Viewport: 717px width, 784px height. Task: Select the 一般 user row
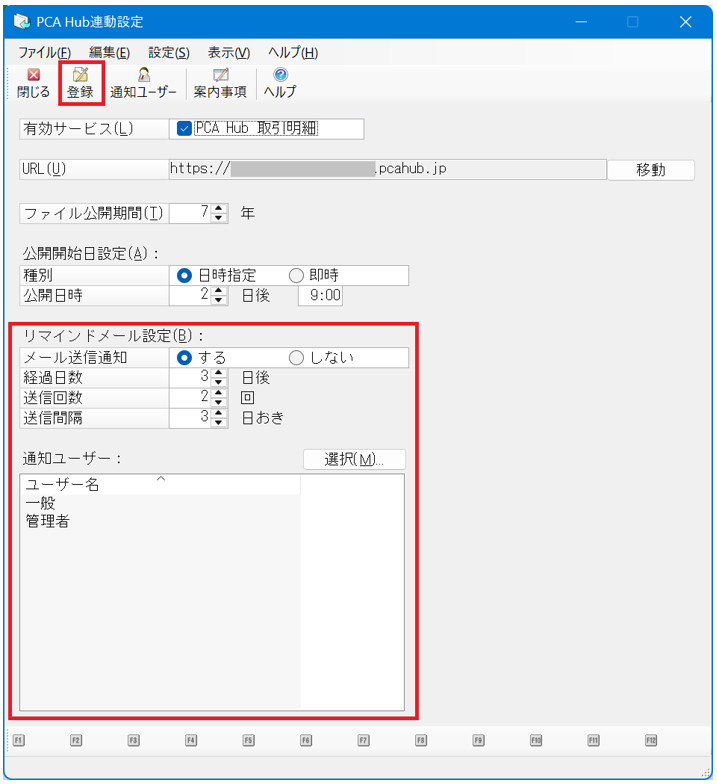click(160, 503)
